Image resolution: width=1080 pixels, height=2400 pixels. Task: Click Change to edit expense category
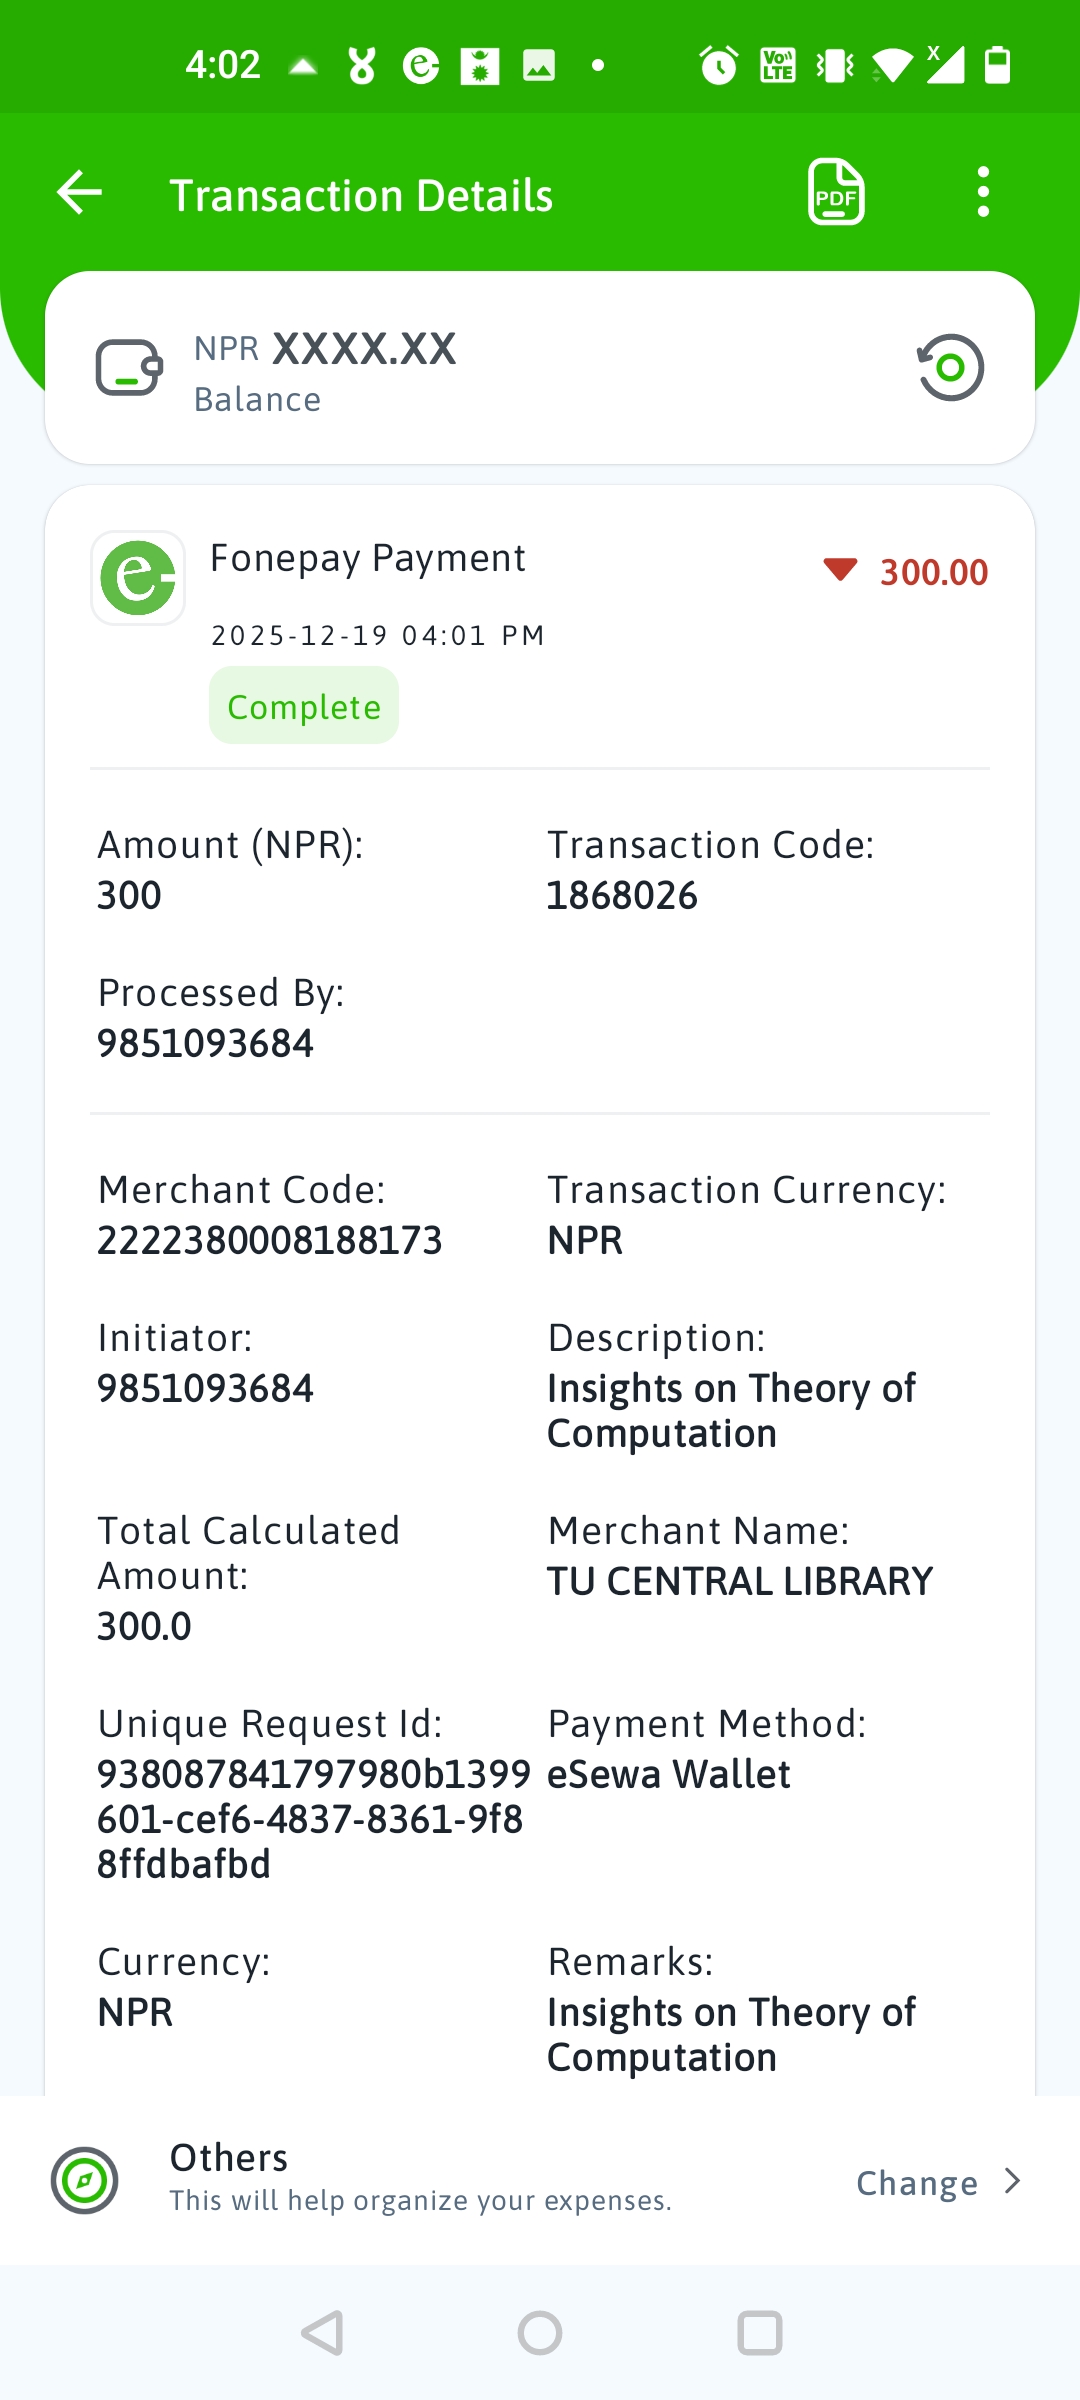[917, 2183]
